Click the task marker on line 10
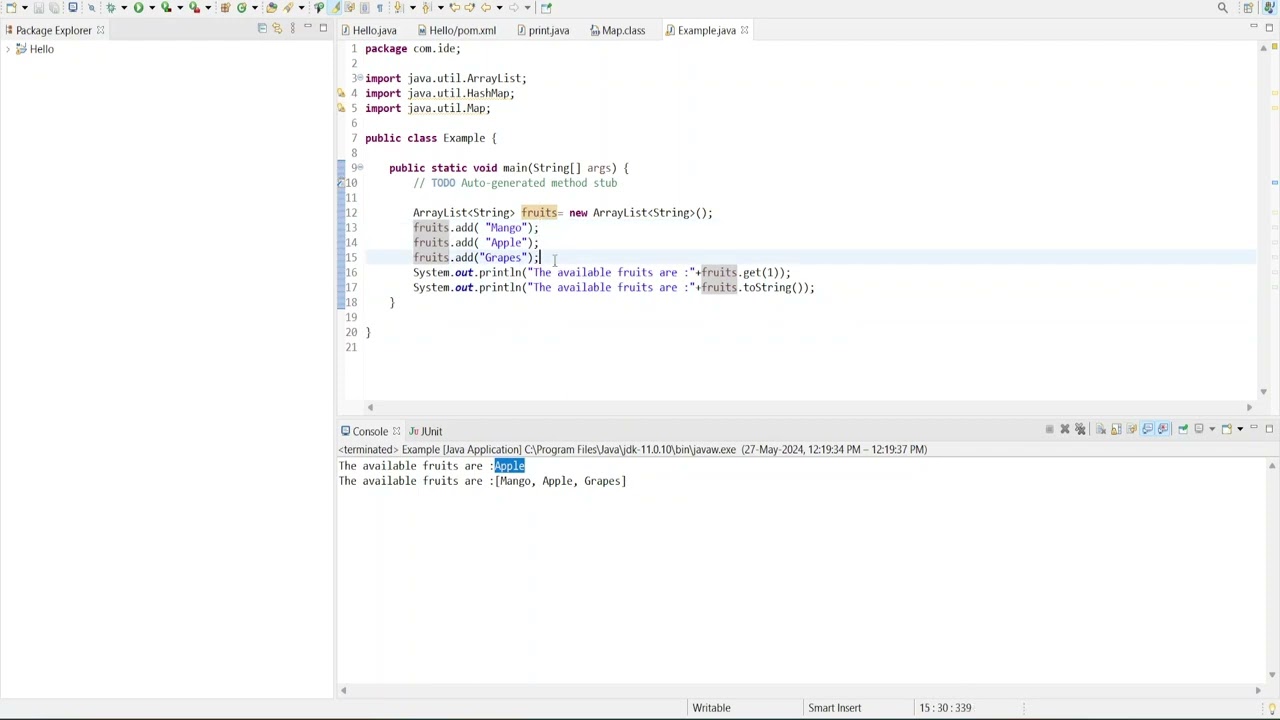Viewport: 1280px width, 720px height. click(x=341, y=183)
